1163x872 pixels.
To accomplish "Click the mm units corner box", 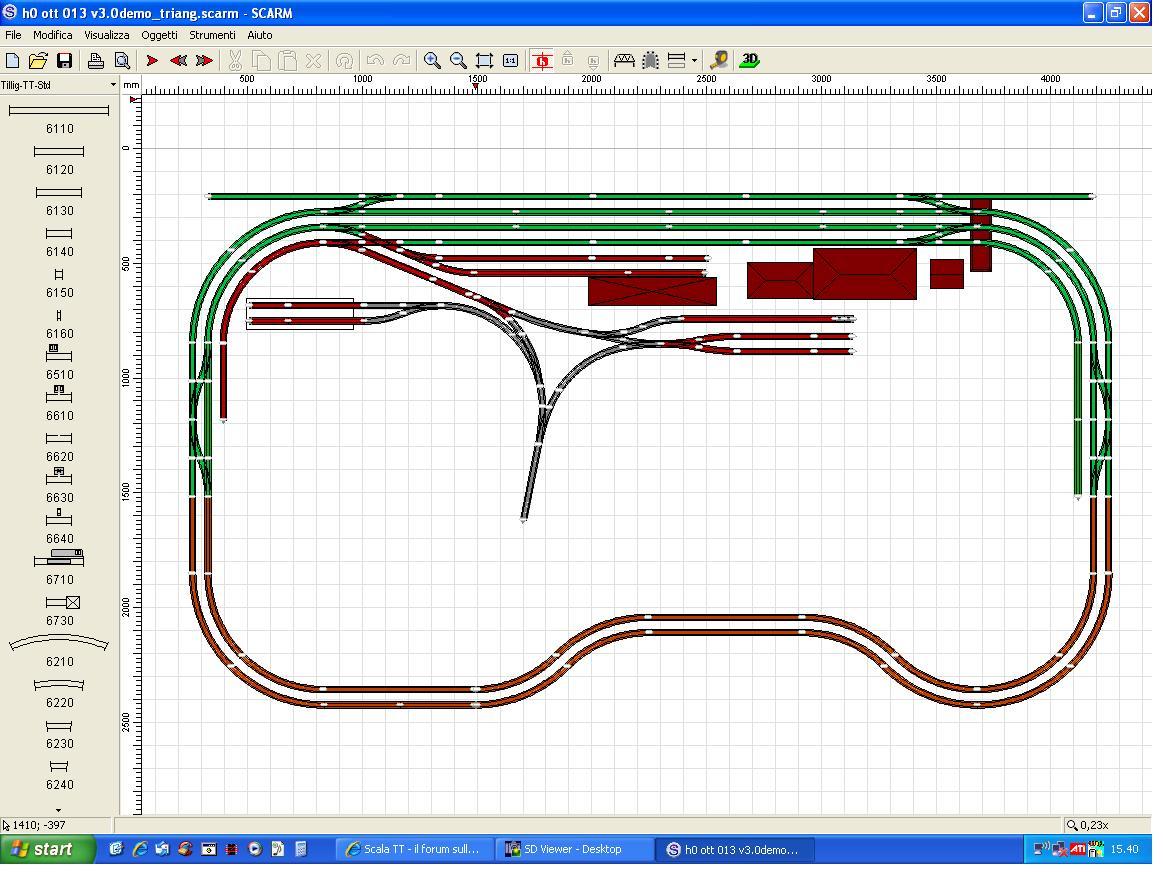I will point(131,85).
